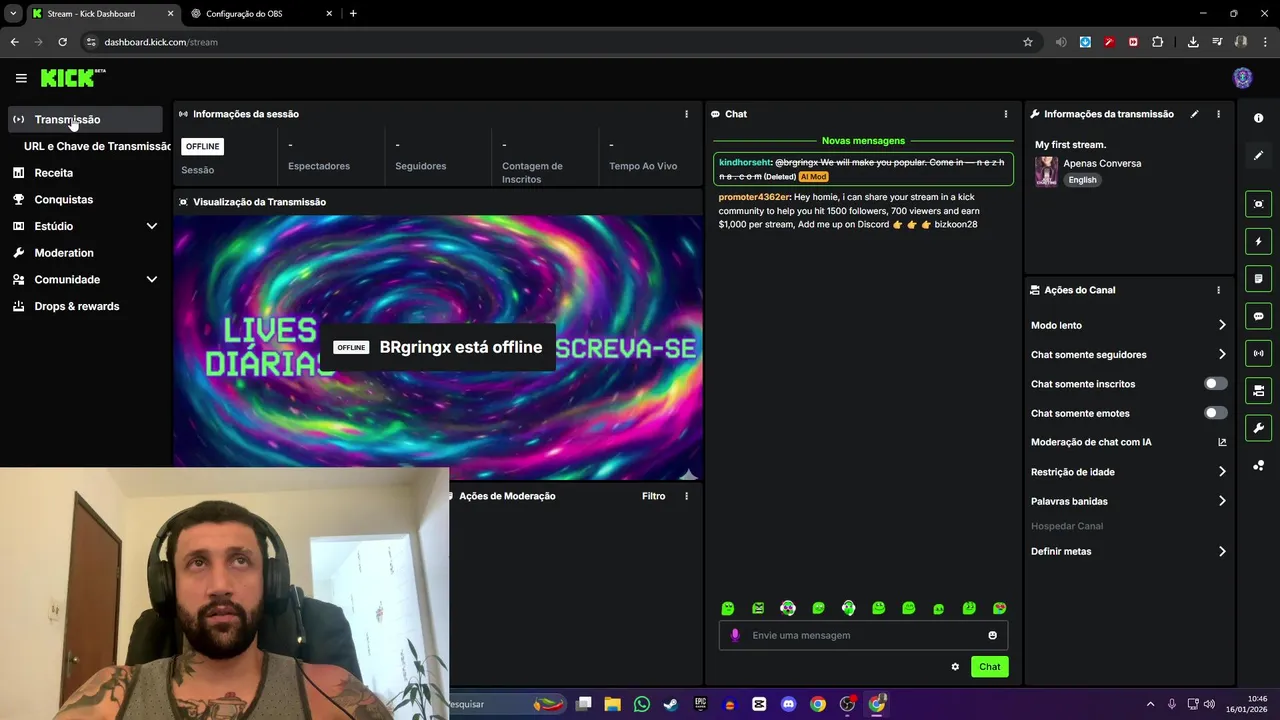The image size is (1280, 720).
Task: Click the pencil icon in the right rail
Action: click(1258, 155)
